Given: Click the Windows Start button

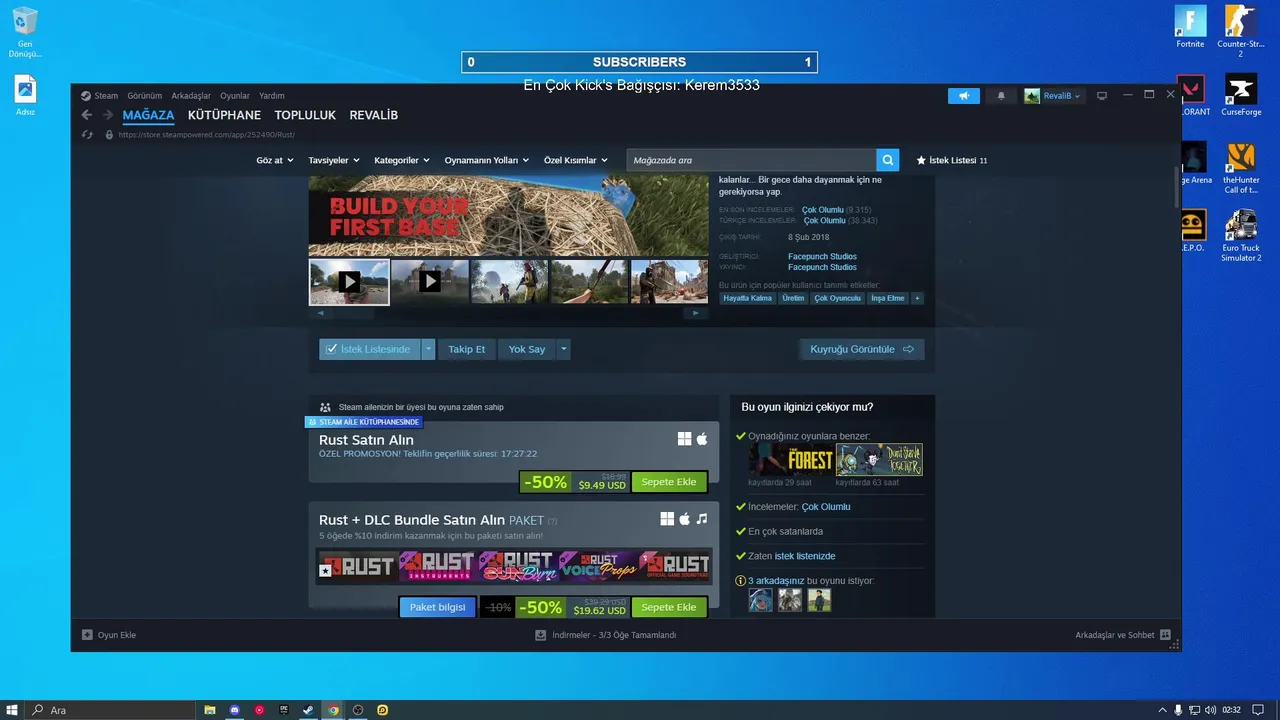Looking at the screenshot, I should tap(12, 710).
